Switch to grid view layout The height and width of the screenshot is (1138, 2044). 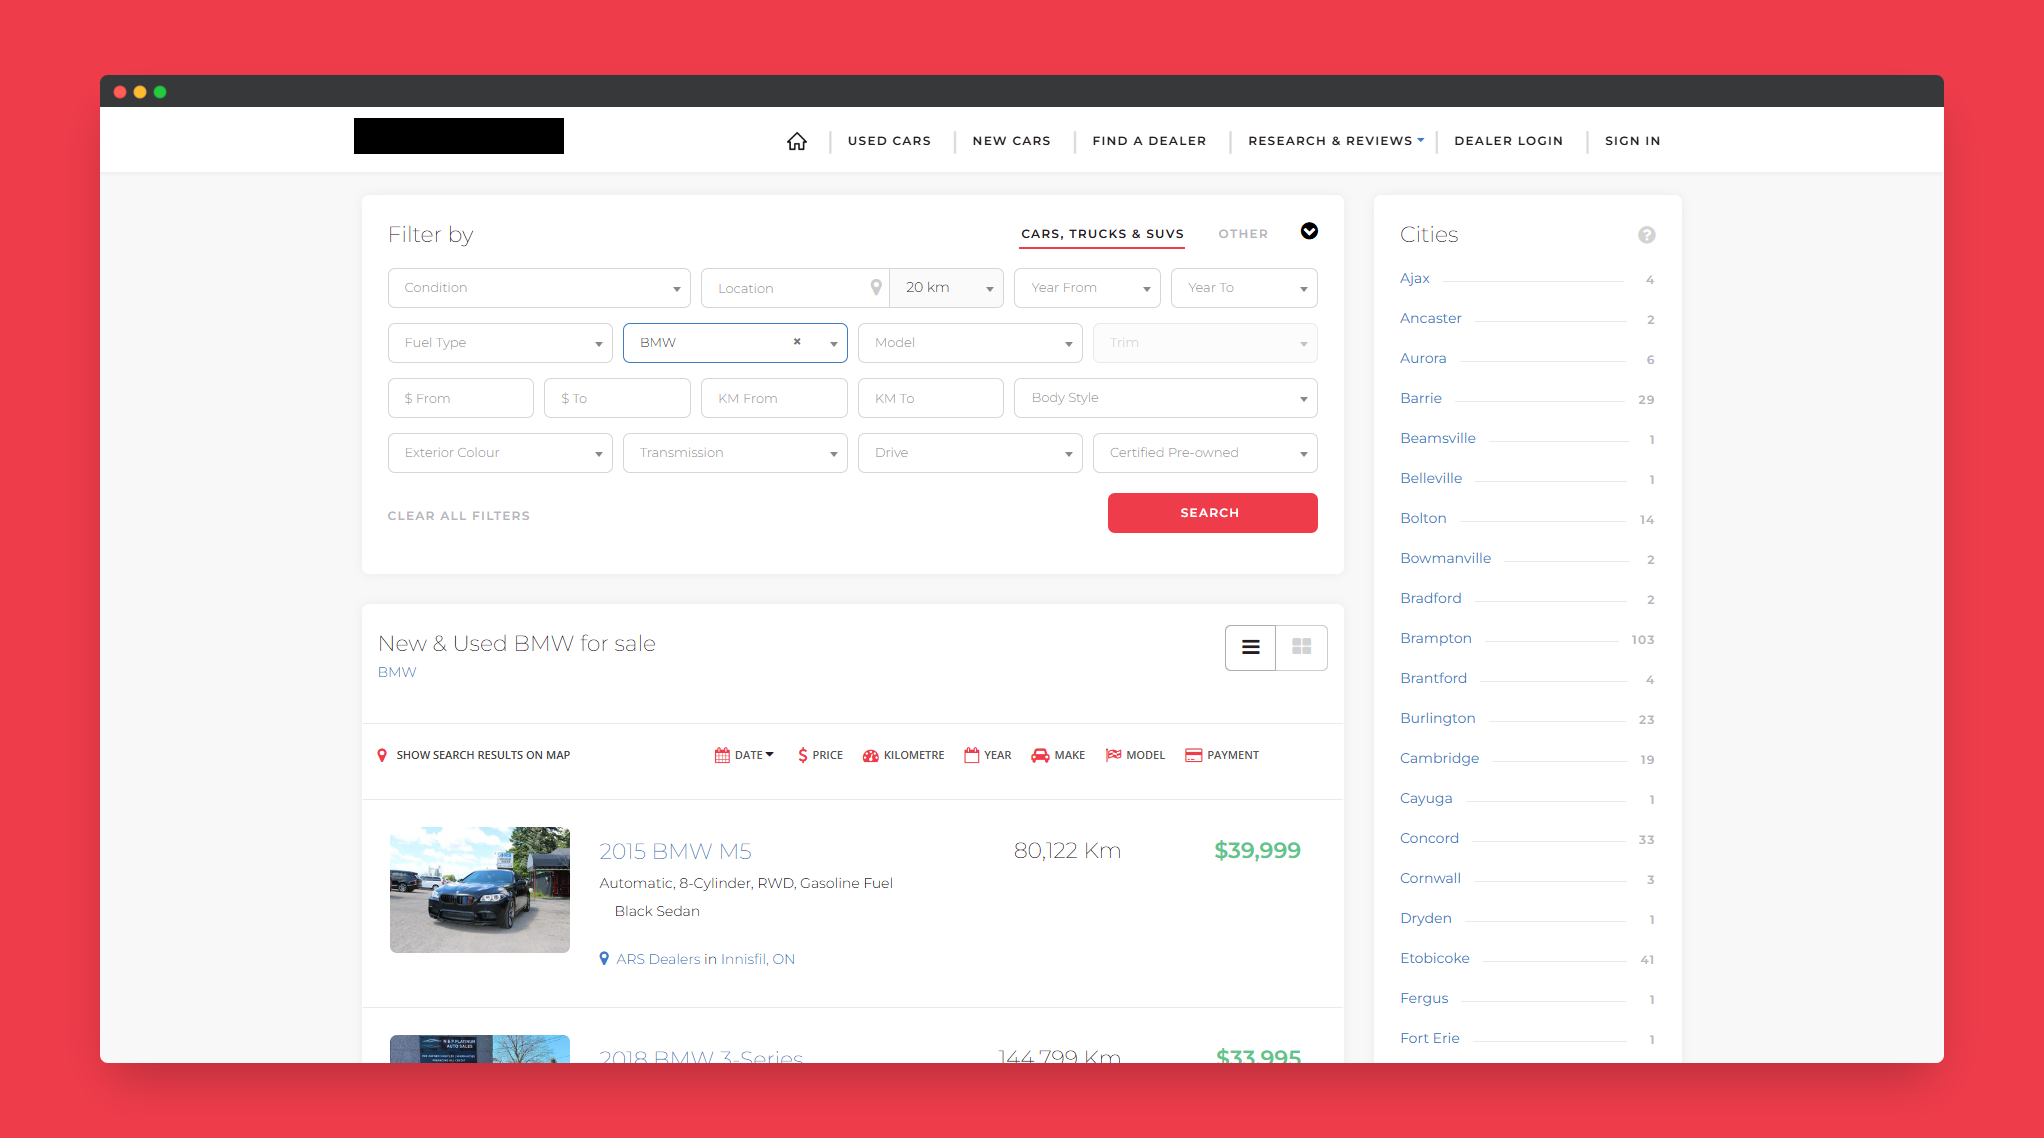coord(1301,648)
